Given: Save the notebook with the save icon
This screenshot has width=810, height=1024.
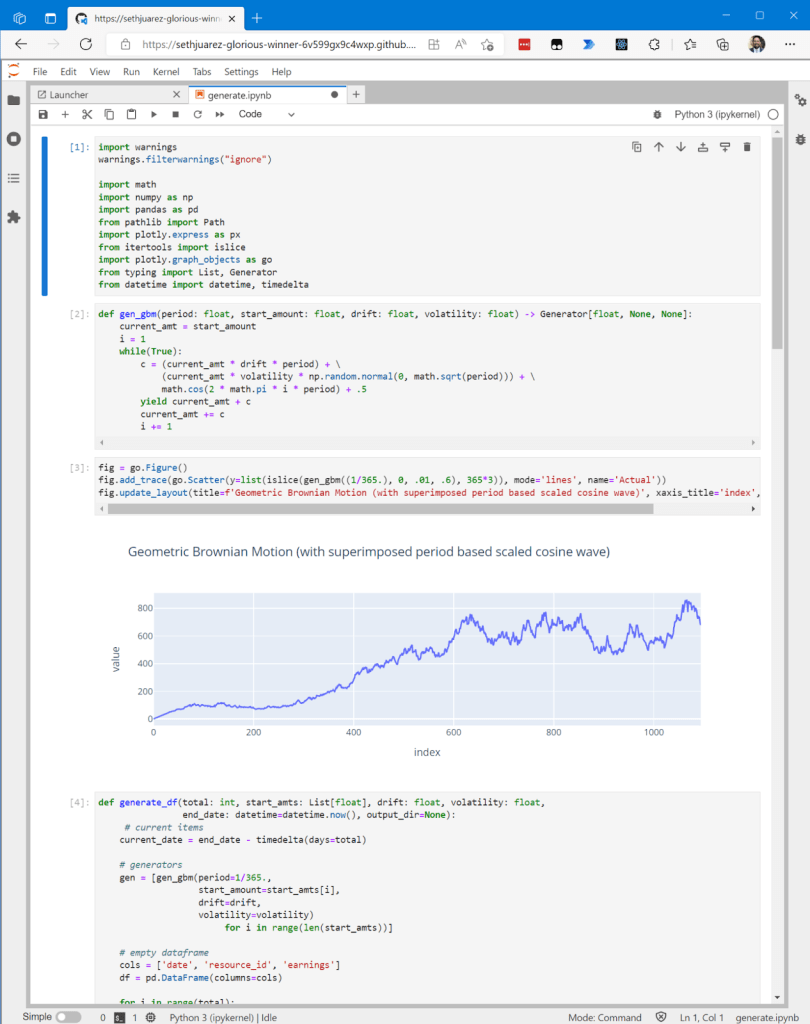Looking at the screenshot, I should (x=43, y=115).
